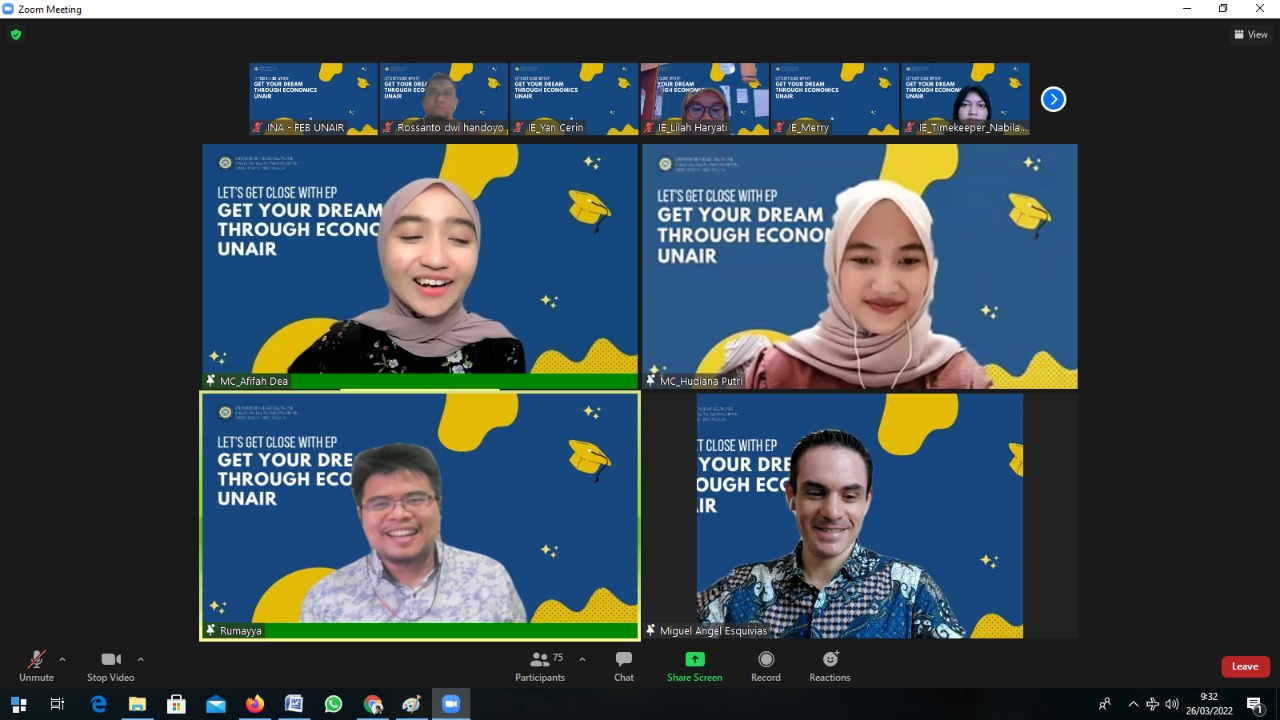Open Firefox from the taskbar
This screenshot has width=1280, height=720.
255,704
